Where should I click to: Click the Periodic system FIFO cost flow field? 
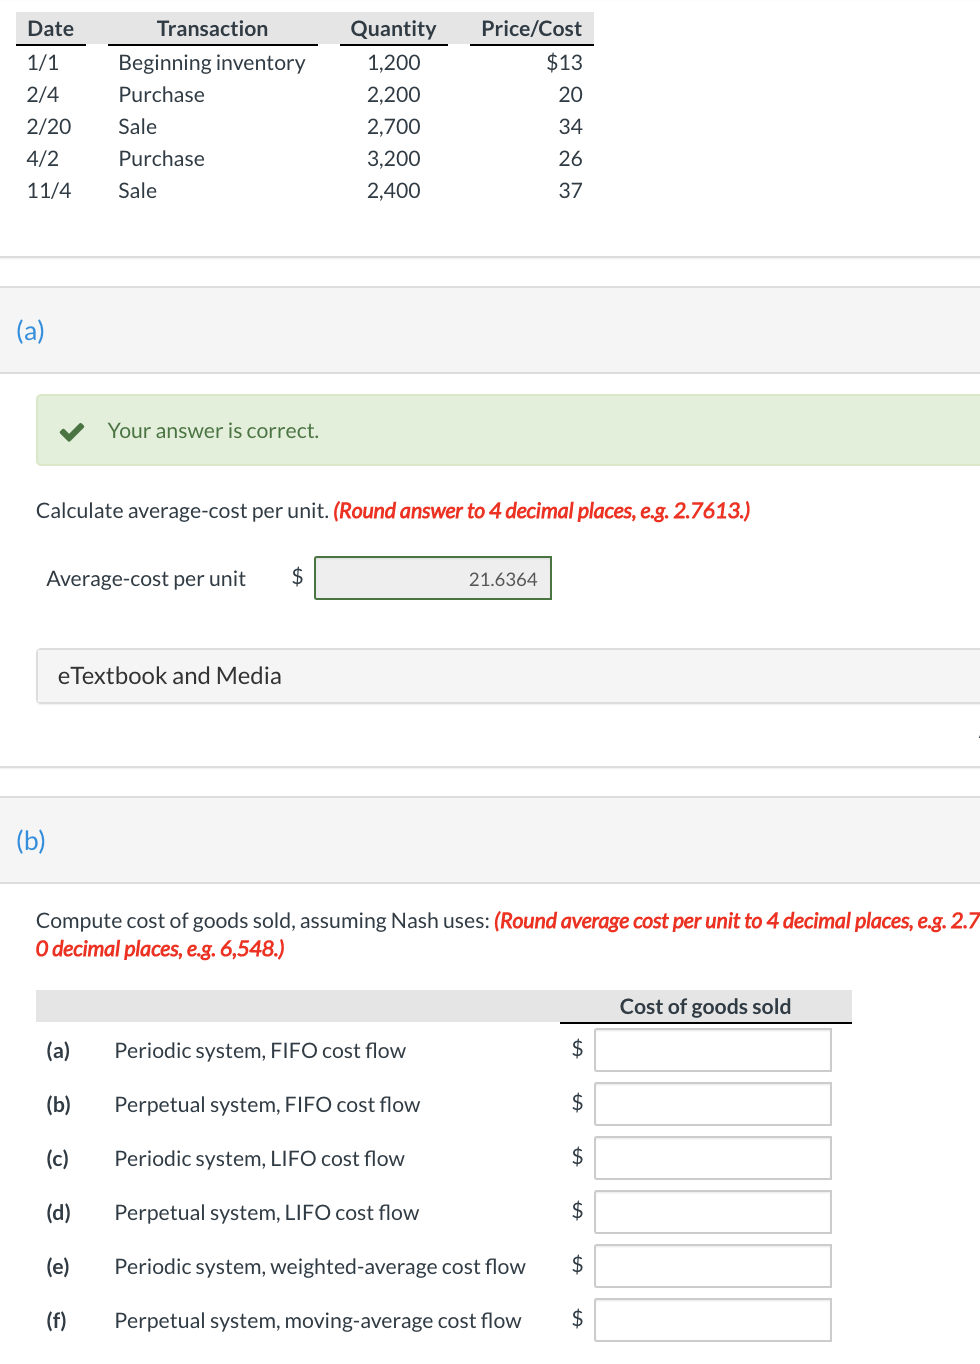tap(712, 1049)
